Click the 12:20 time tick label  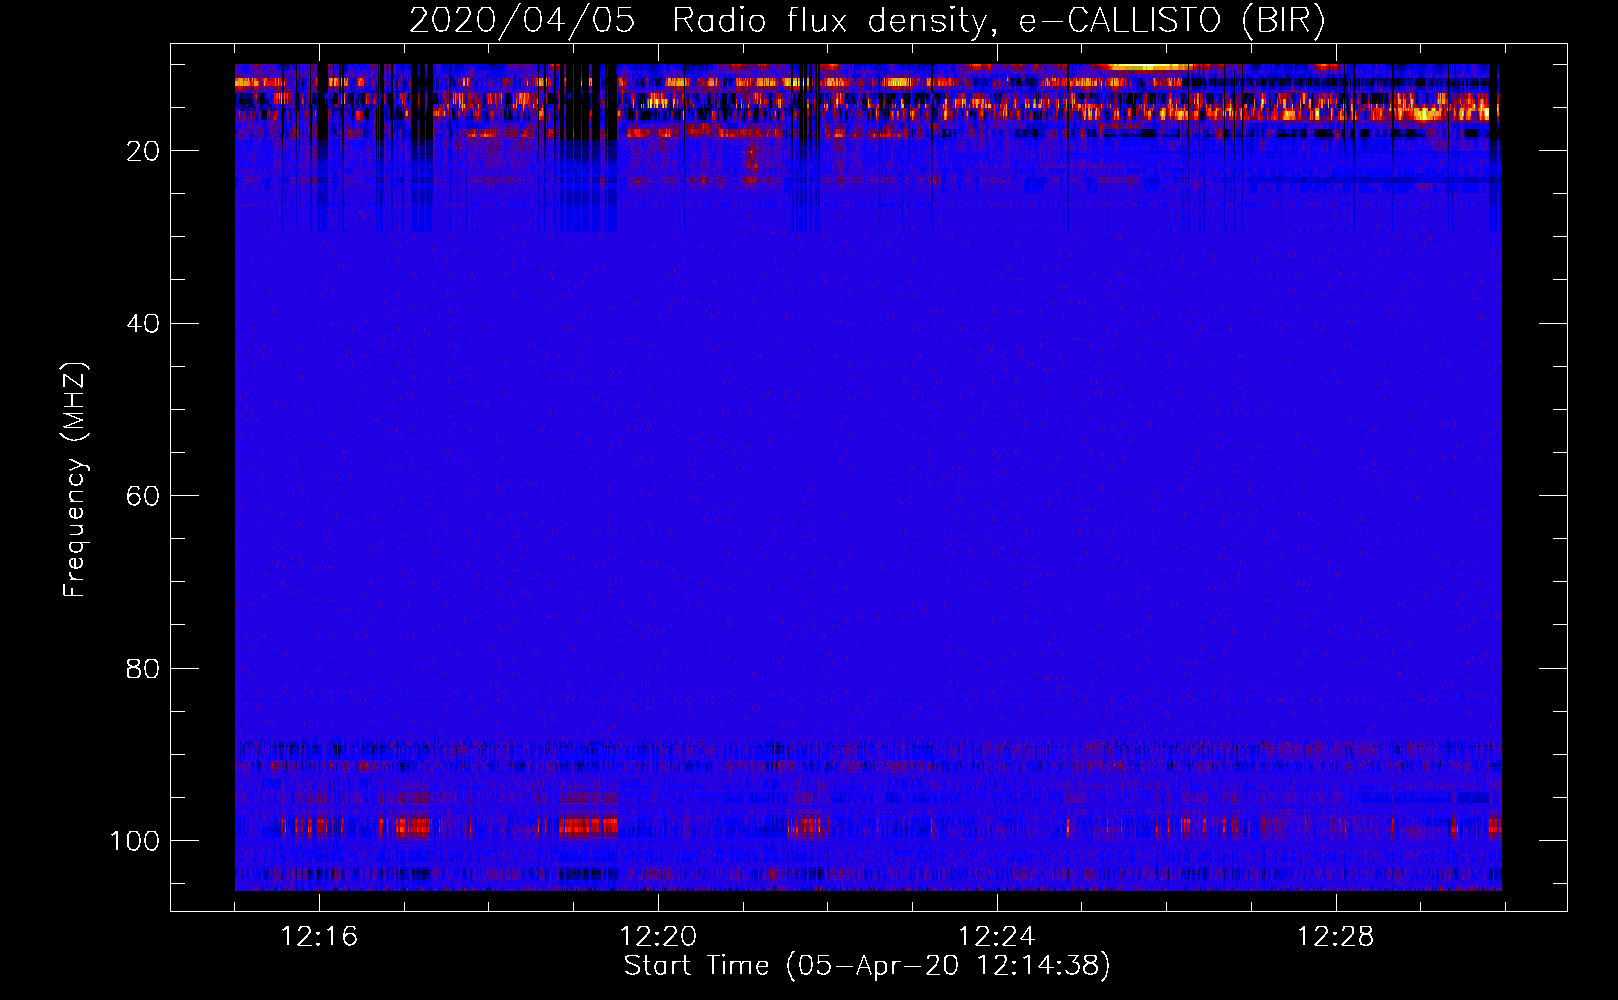(658, 937)
